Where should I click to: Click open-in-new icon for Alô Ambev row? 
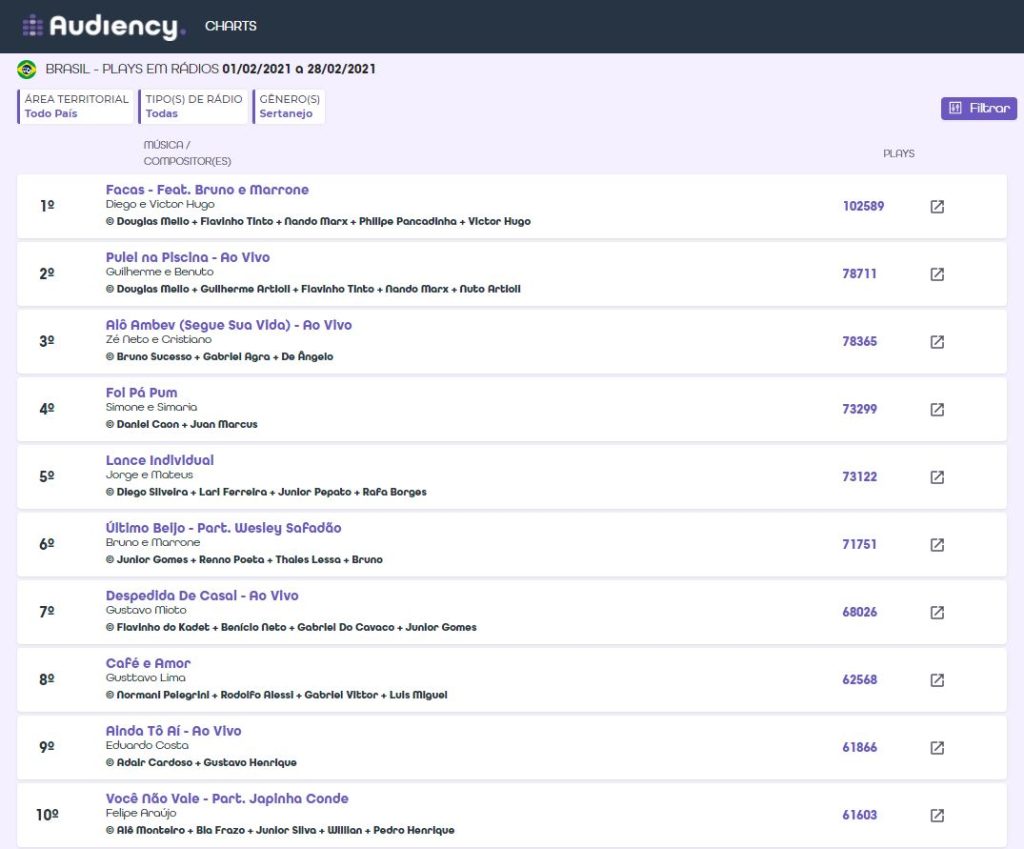937,342
